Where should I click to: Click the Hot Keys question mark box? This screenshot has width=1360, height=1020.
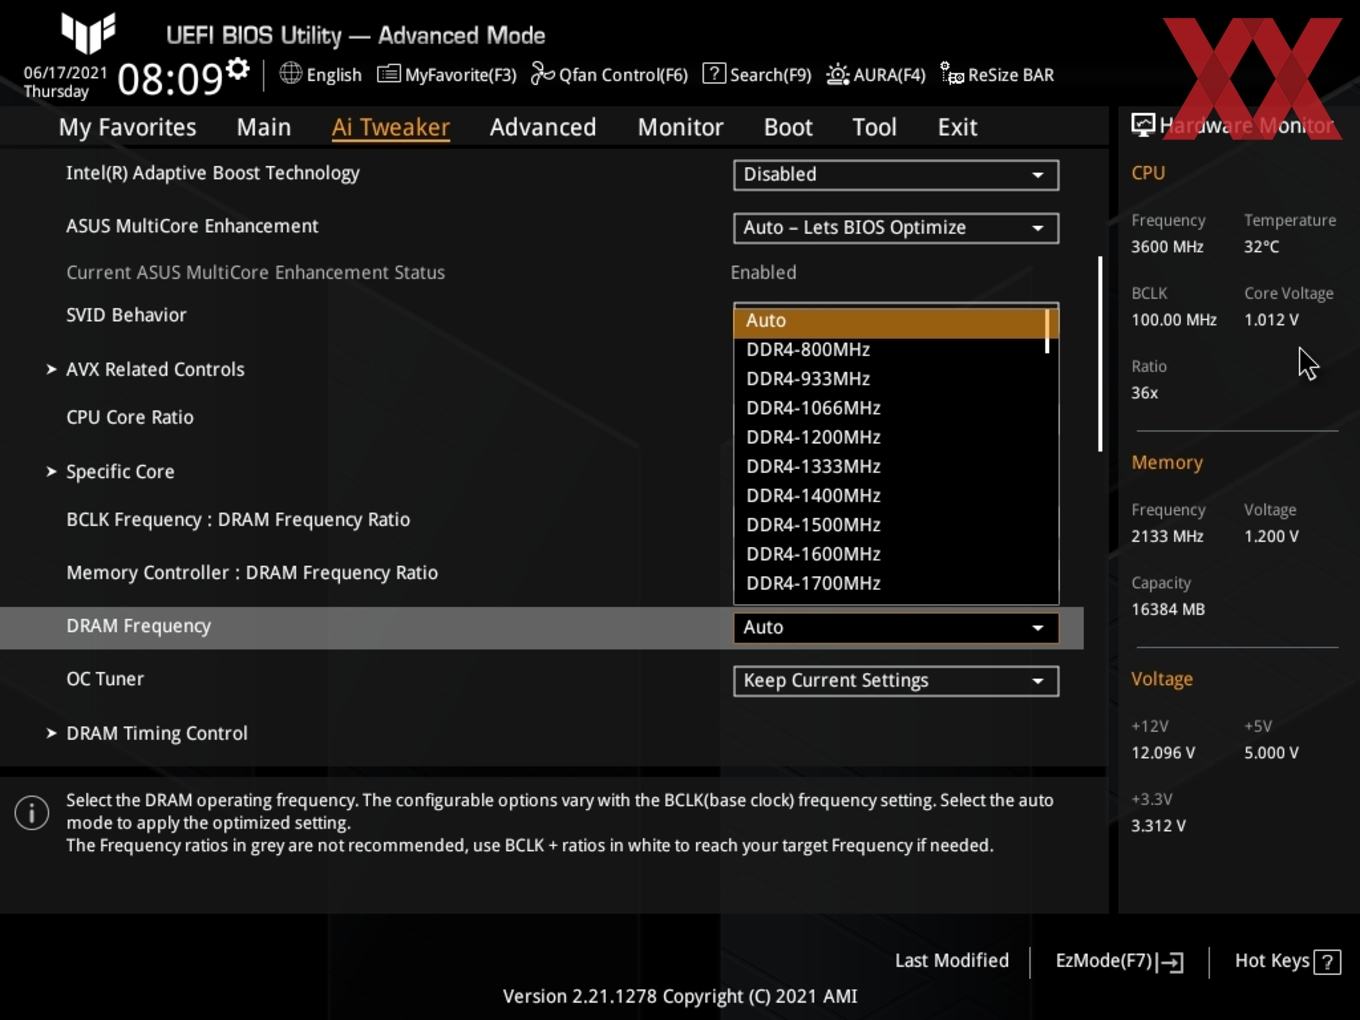click(x=1327, y=962)
